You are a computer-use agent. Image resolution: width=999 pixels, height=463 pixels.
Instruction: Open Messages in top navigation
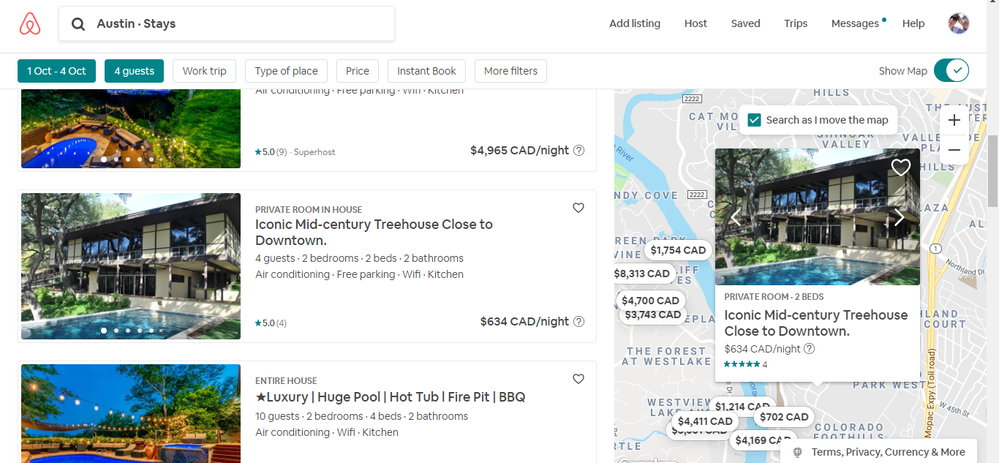[855, 24]
